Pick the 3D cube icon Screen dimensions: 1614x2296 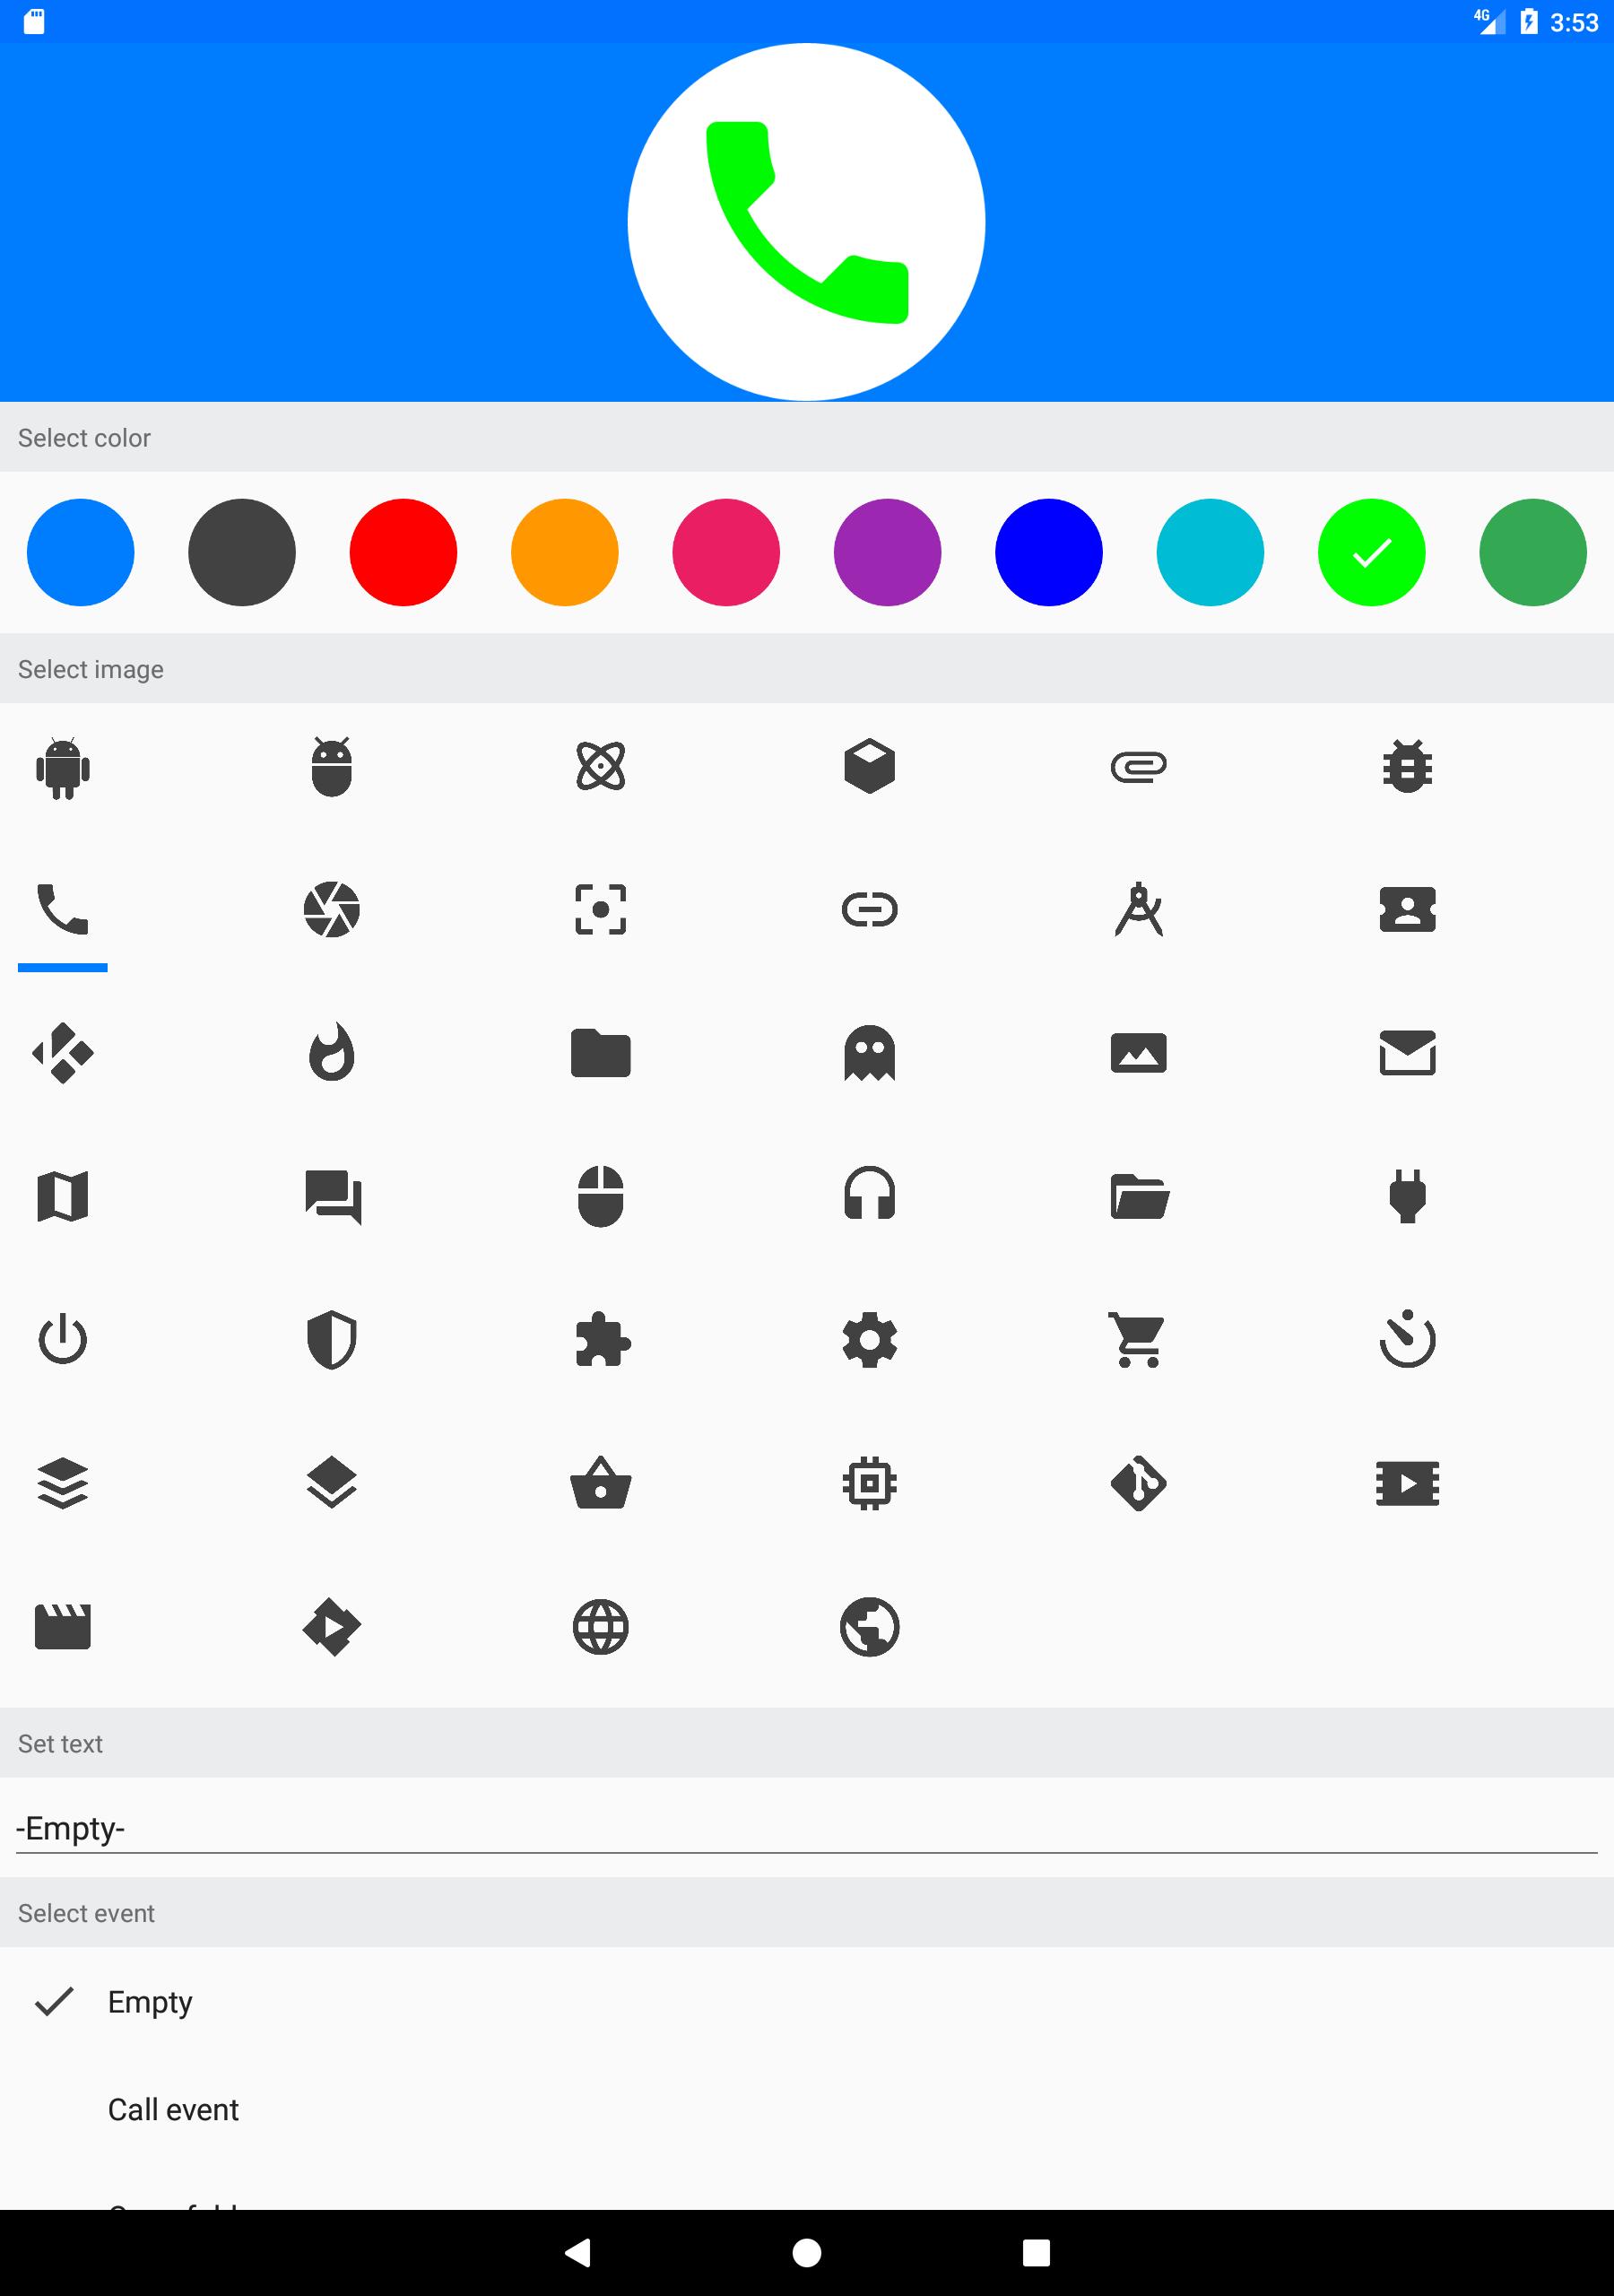(870, 767)
